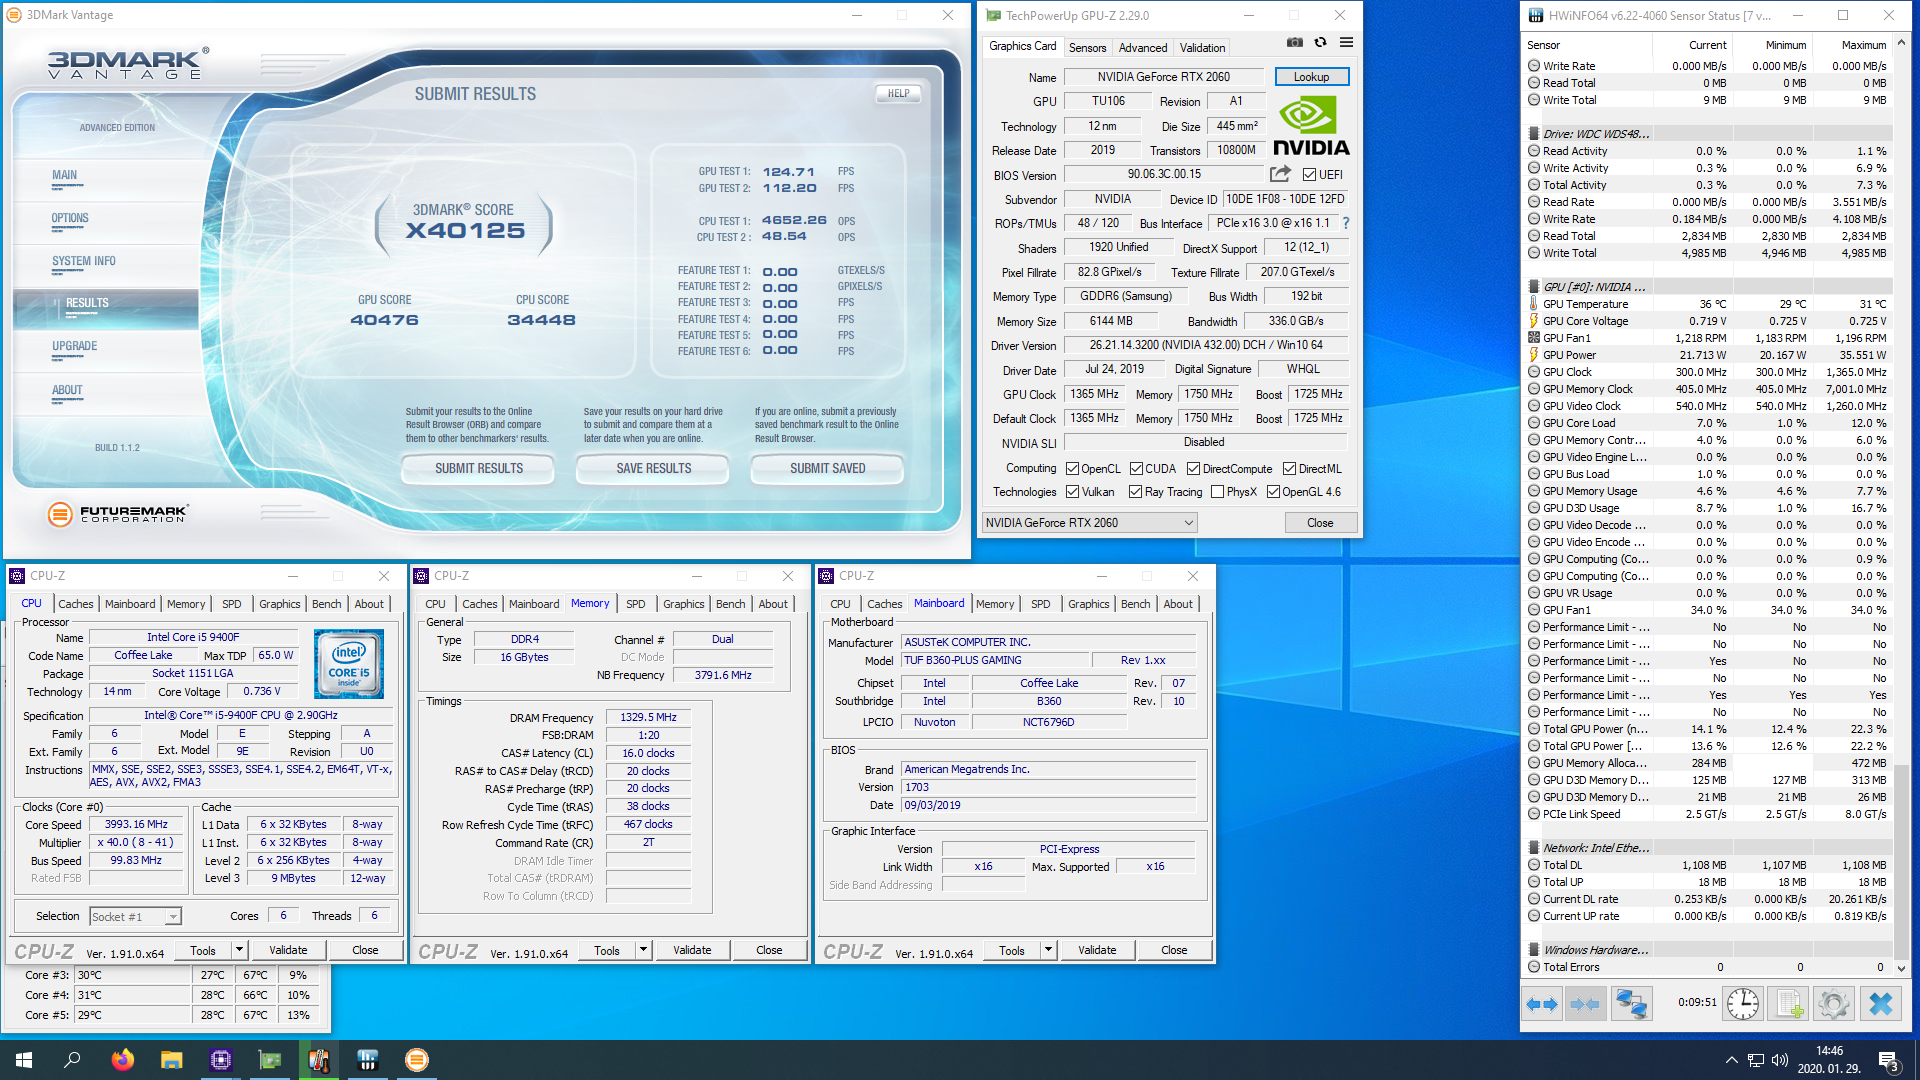Click the HWiNFO reset clock icon
Image resolution: width=1920 pixels, height=1080 pixels.
[1742, 1003]
